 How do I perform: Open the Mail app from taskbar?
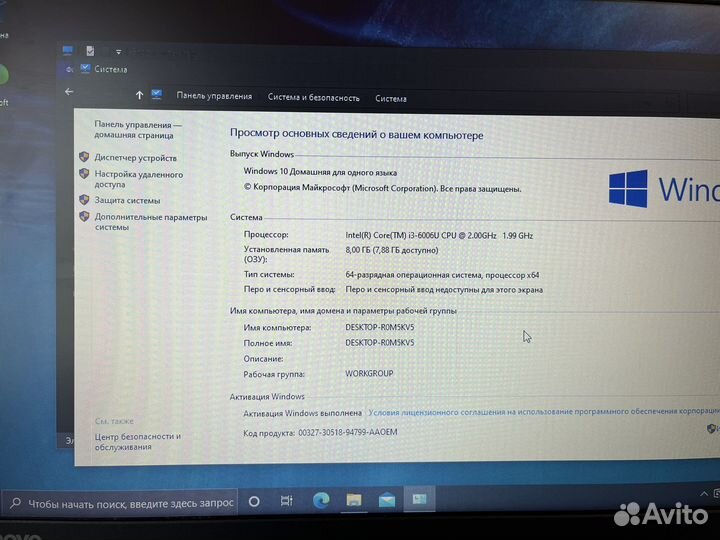click(x=387, y=500)
